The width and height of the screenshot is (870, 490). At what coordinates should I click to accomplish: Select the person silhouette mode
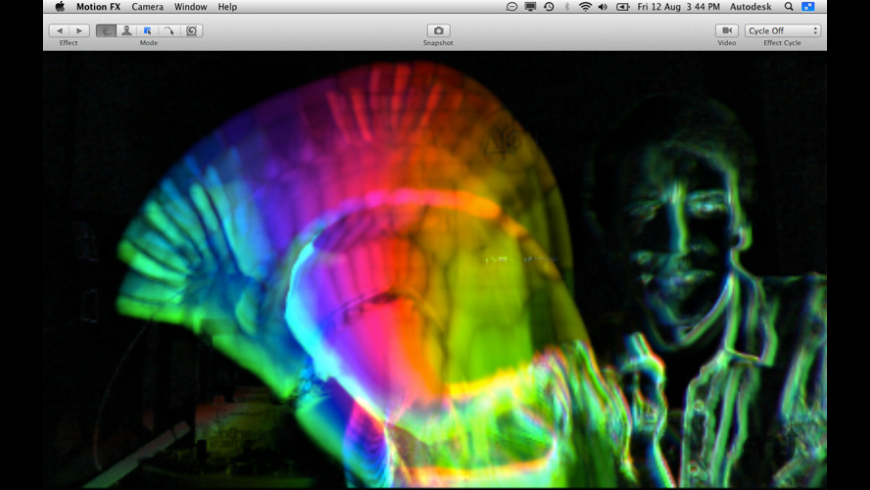pyautogui.click(x=127, y=31)
